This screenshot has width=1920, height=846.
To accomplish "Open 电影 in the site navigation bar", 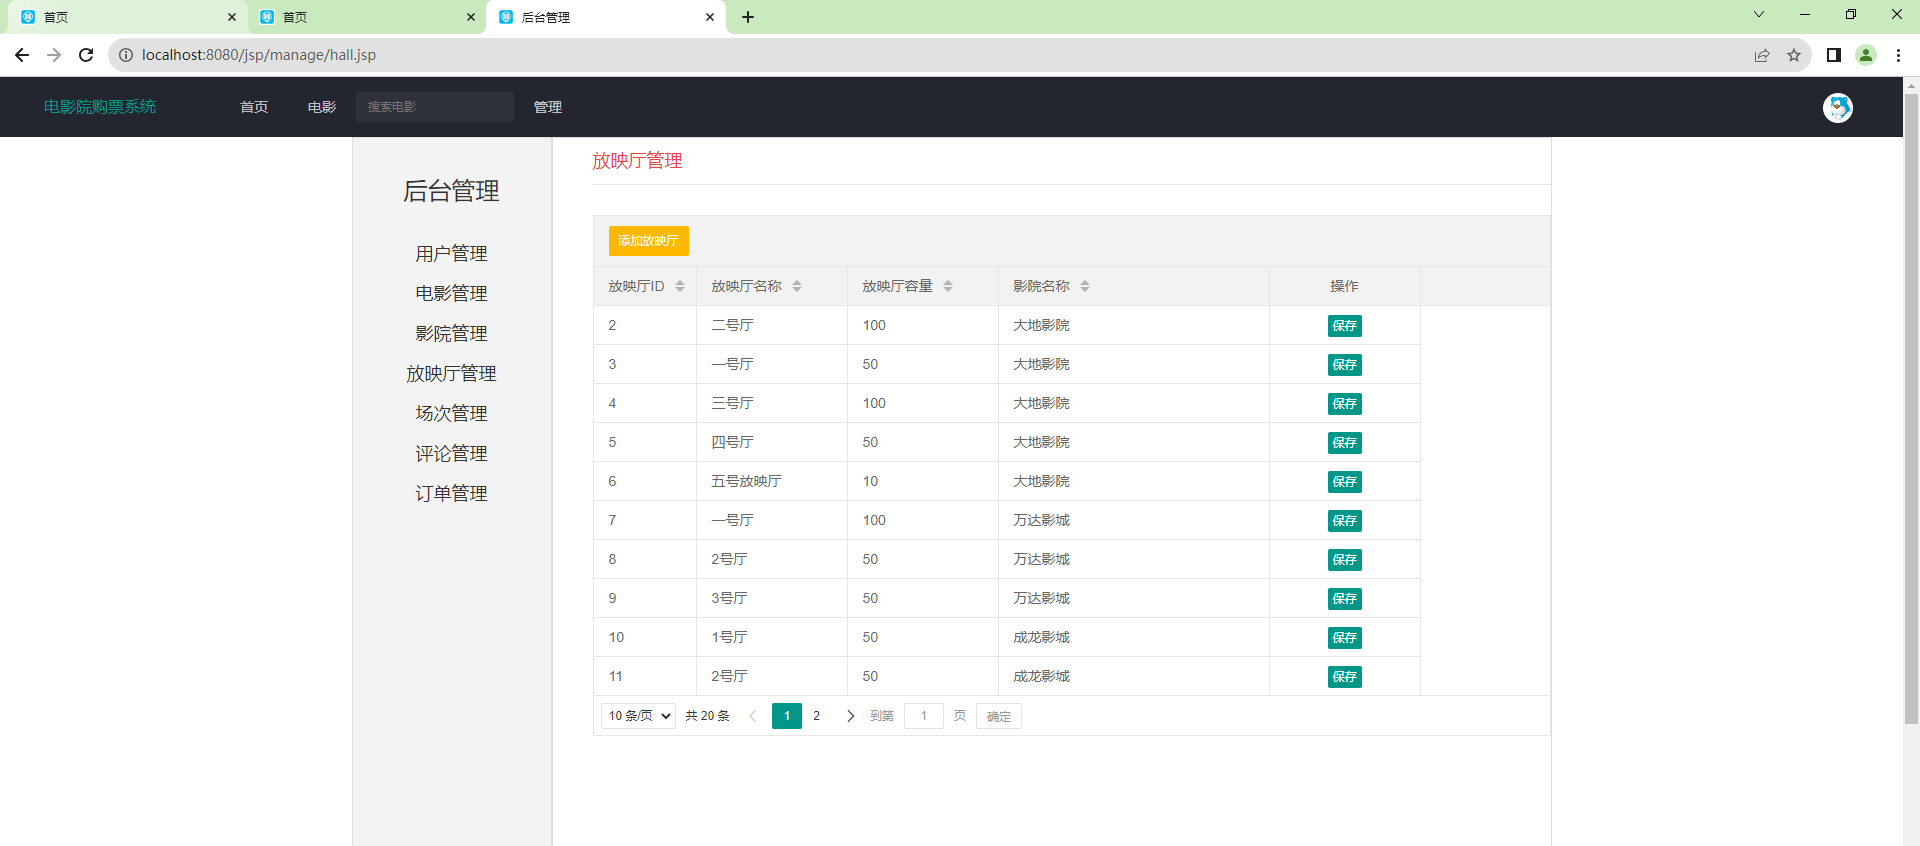I will (x=322, y=107).
